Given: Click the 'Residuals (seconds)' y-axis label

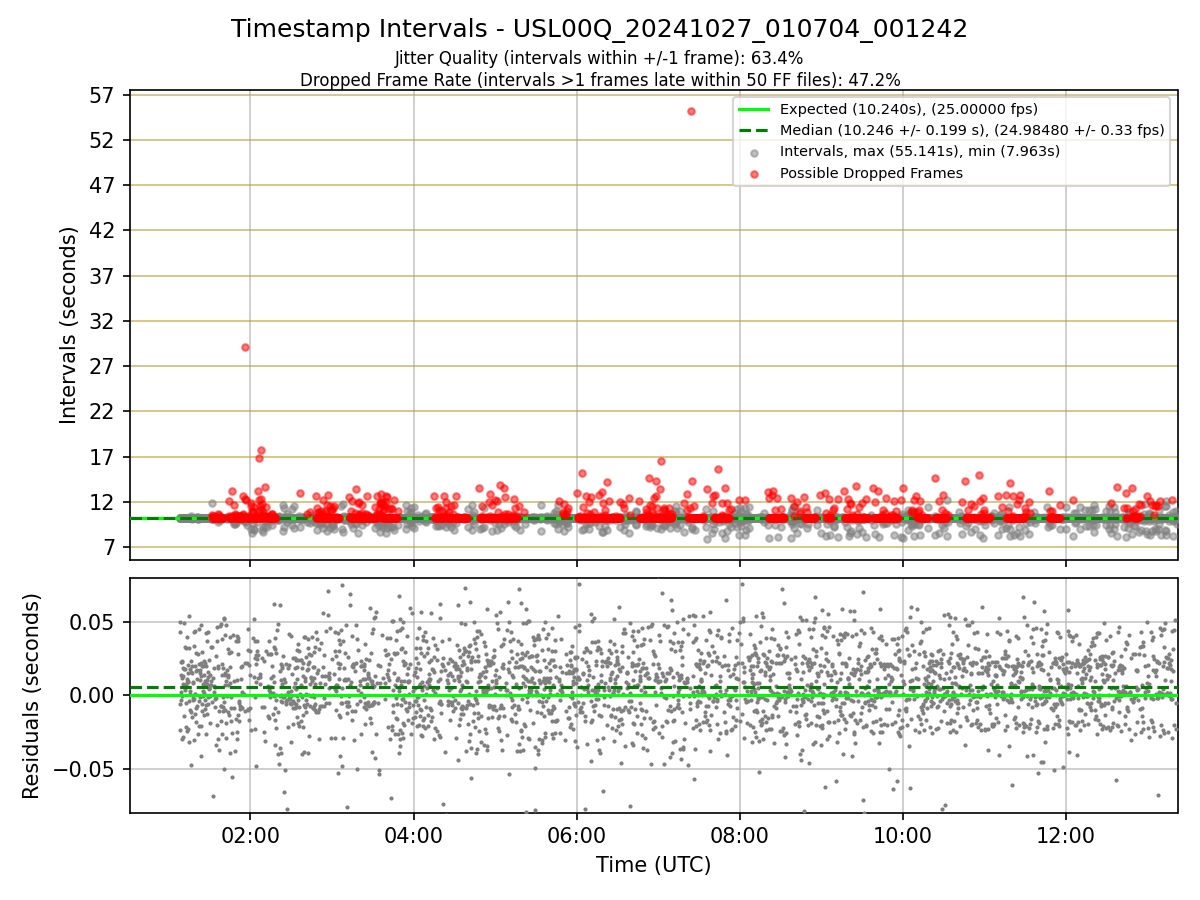Looking at the screenshot, I should pos(31,696).
